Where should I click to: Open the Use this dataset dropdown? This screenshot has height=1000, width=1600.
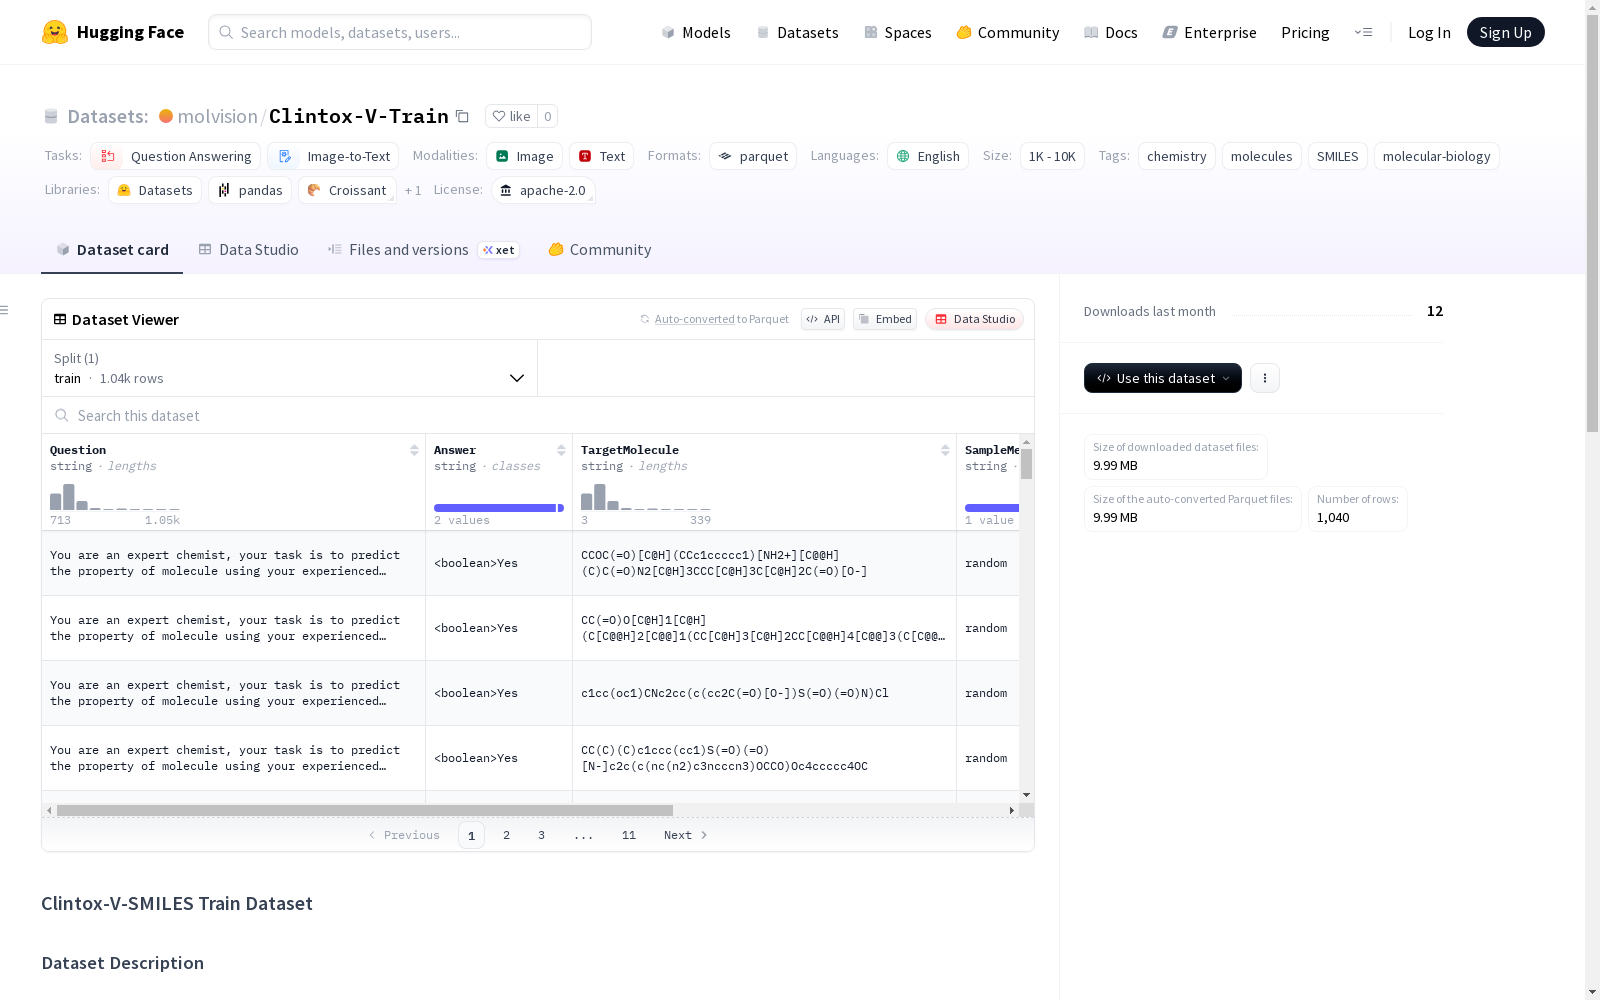click(1163, 378)
